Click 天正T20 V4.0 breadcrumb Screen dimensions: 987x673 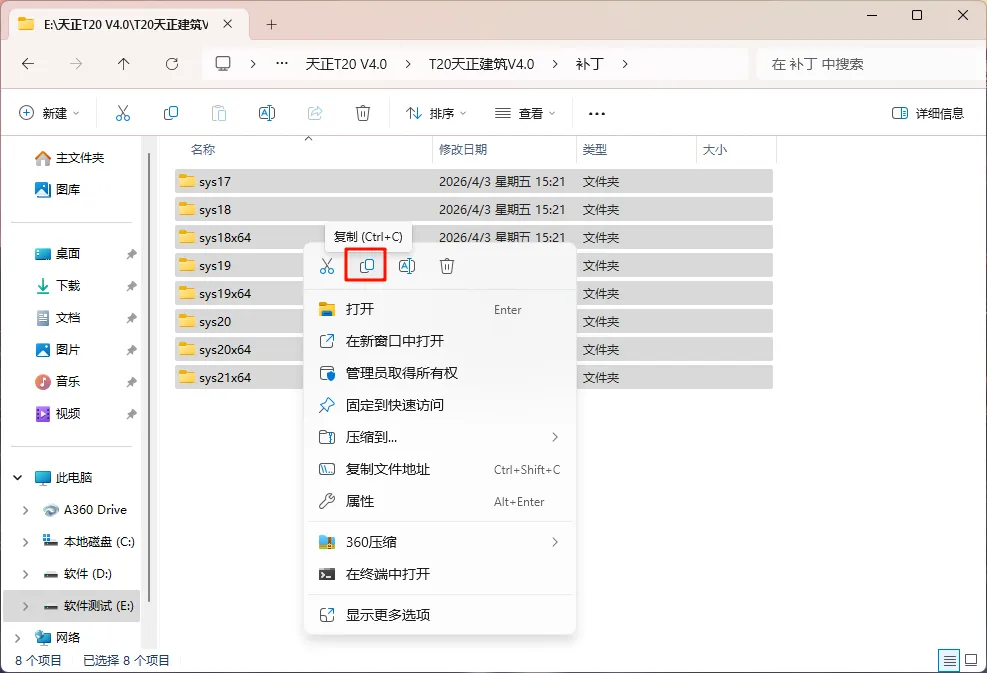[x=346, y=64]
